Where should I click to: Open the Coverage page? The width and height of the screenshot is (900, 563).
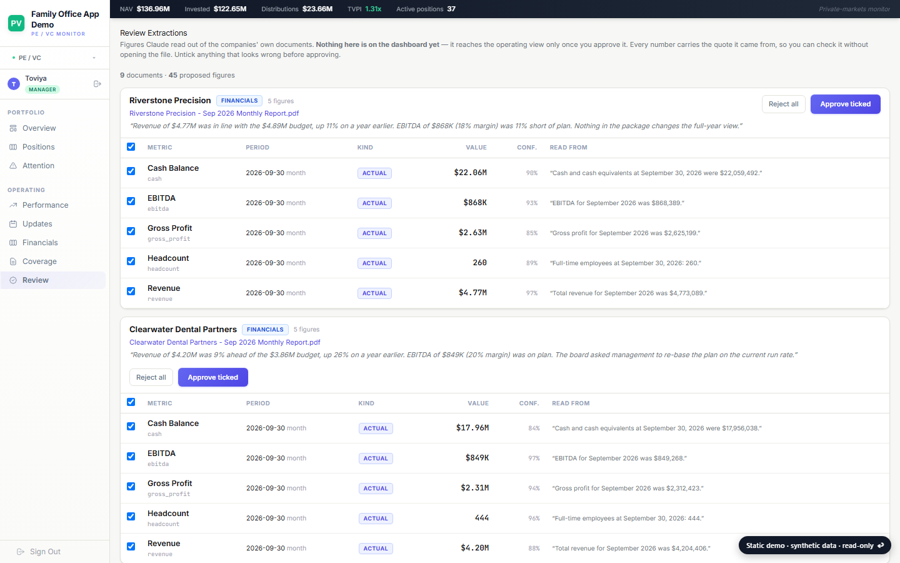coord(53,261)
